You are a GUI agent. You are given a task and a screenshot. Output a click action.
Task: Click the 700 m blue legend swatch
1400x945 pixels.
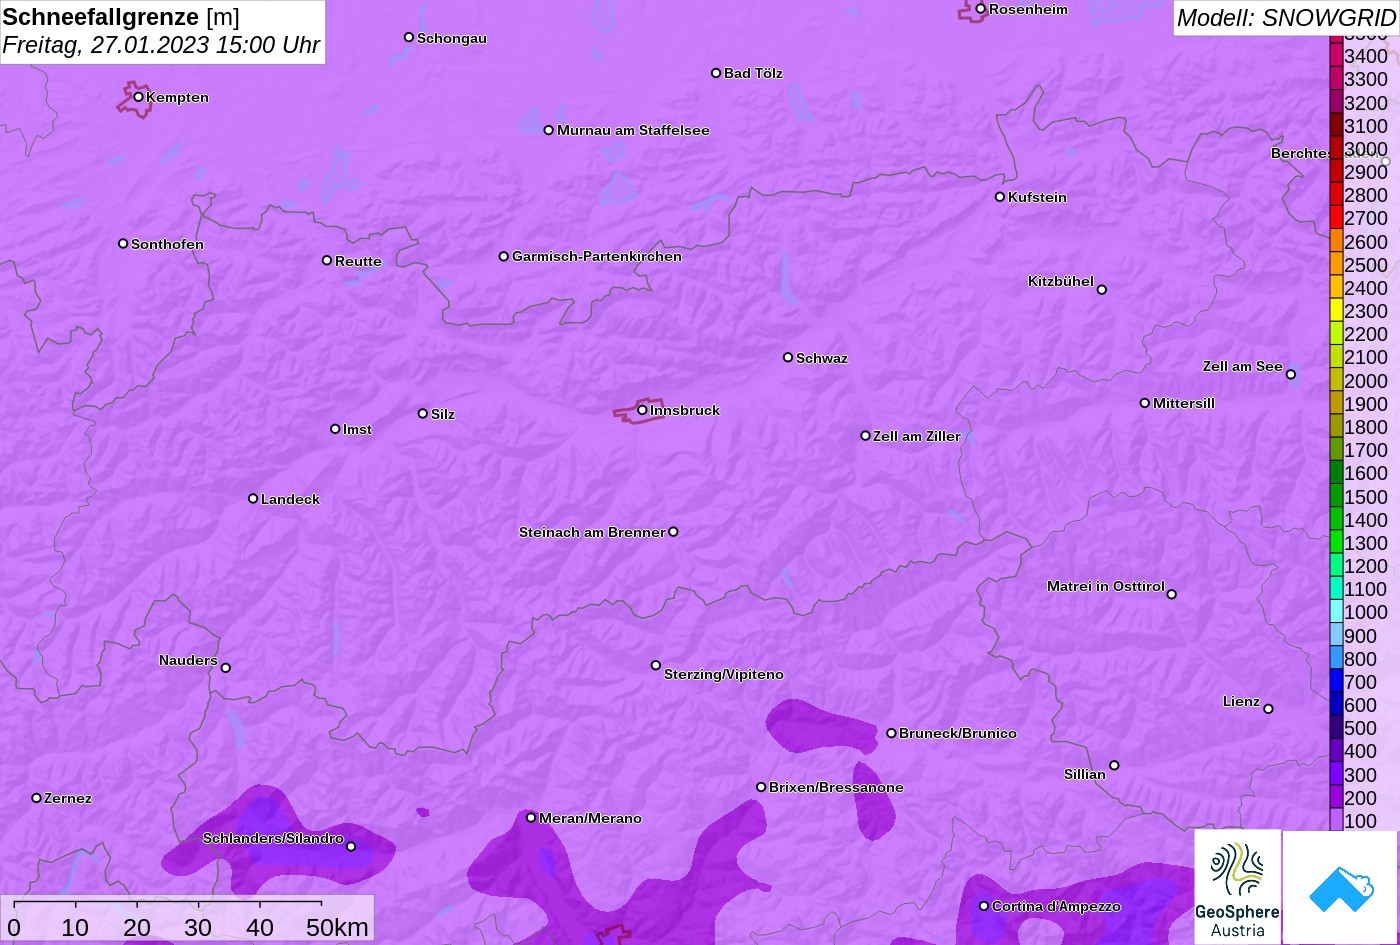click(x=1336, y=682)
